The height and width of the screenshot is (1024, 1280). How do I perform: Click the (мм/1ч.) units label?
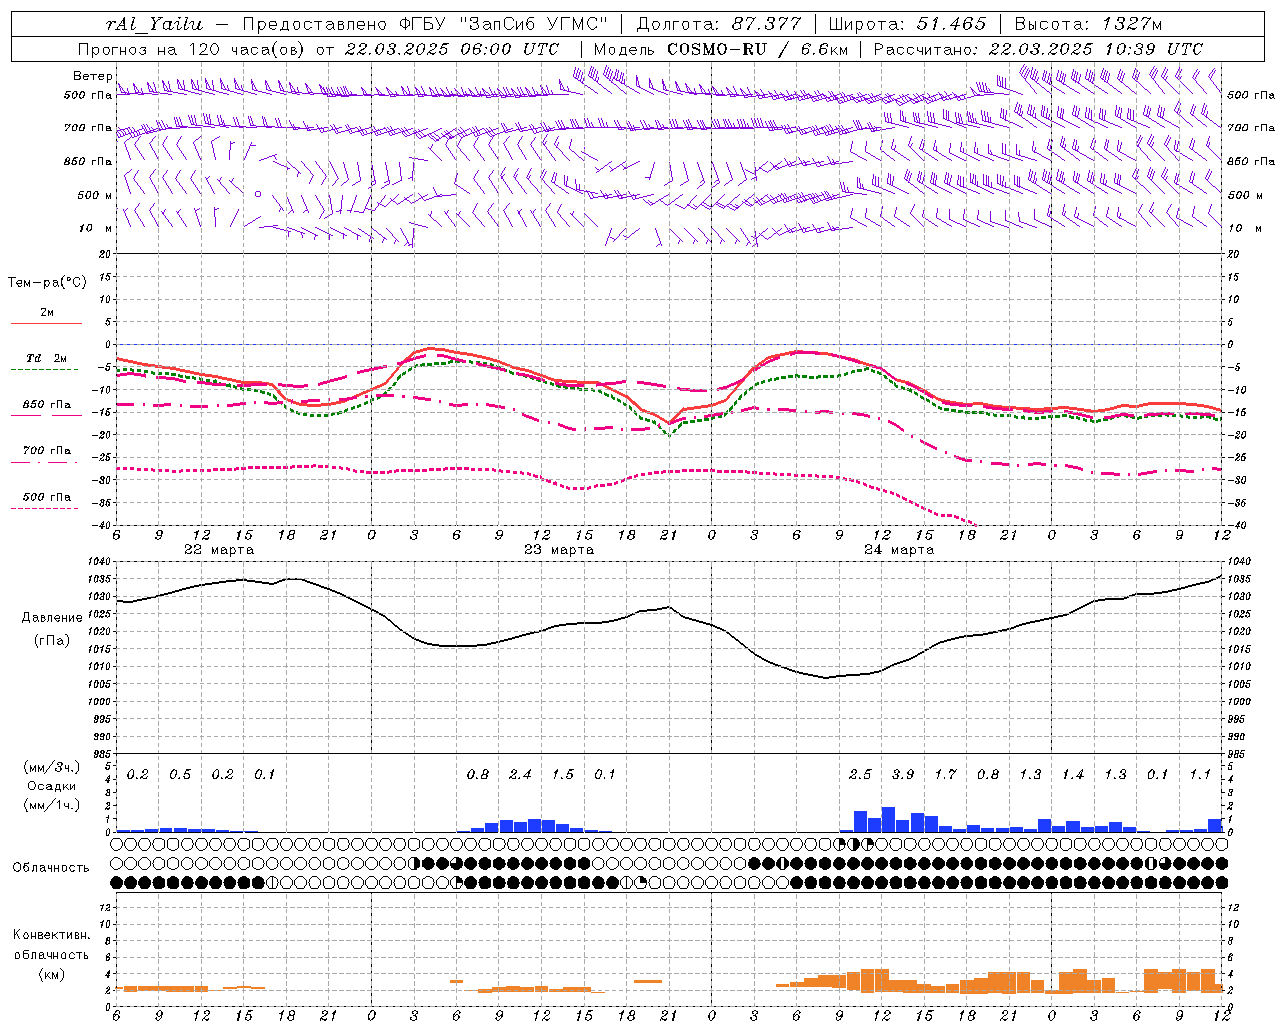click(51, 806)
